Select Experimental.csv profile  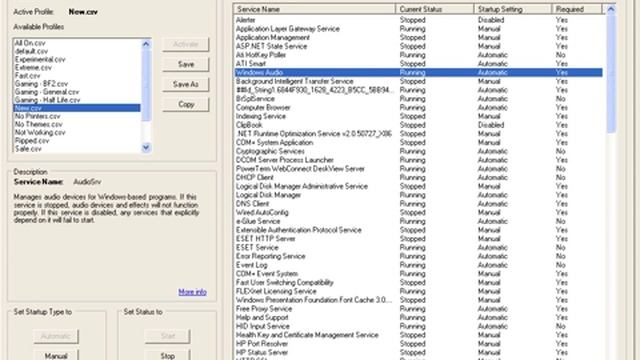tap(77, 59)
